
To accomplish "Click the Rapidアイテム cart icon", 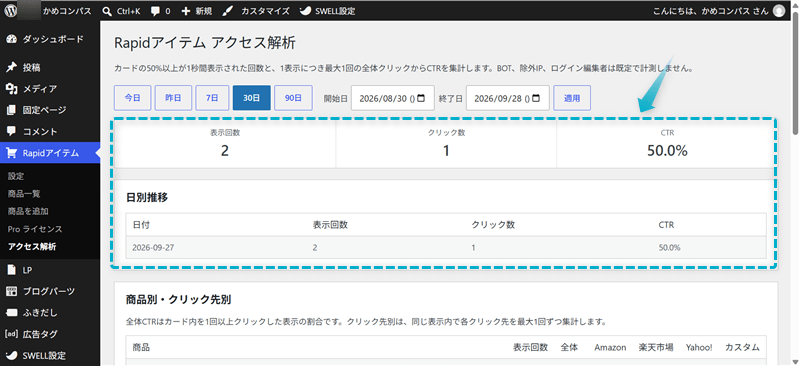I will pyautogui.click(x=12, y=152).
